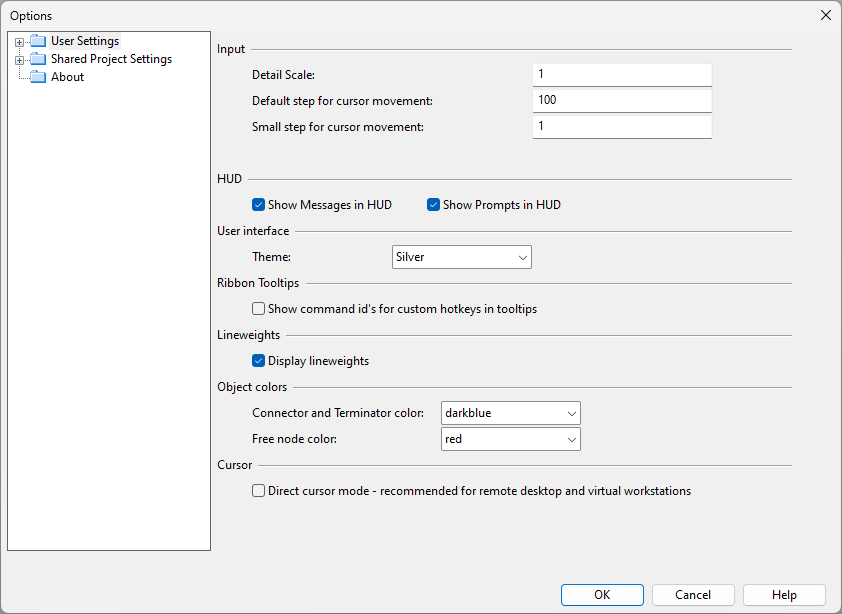
Task: Open the Free node color dropdown
Action: point(510,439)
